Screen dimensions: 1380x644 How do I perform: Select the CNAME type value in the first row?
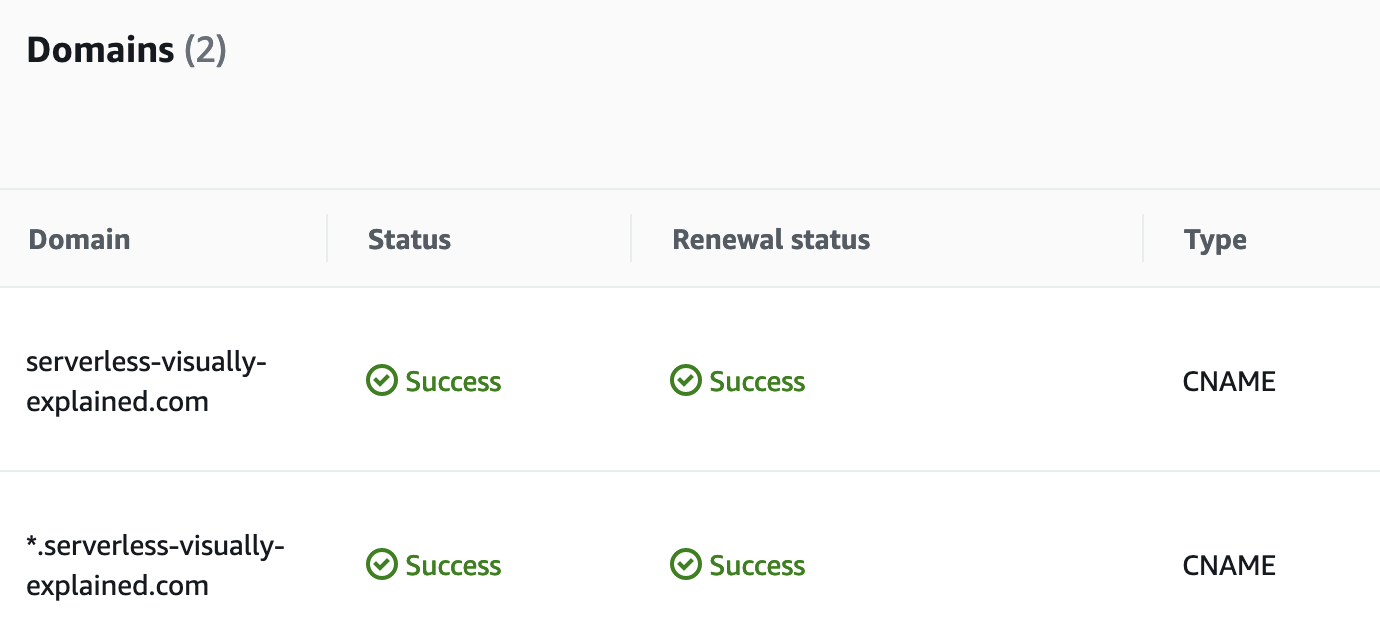pos(1230,381)
